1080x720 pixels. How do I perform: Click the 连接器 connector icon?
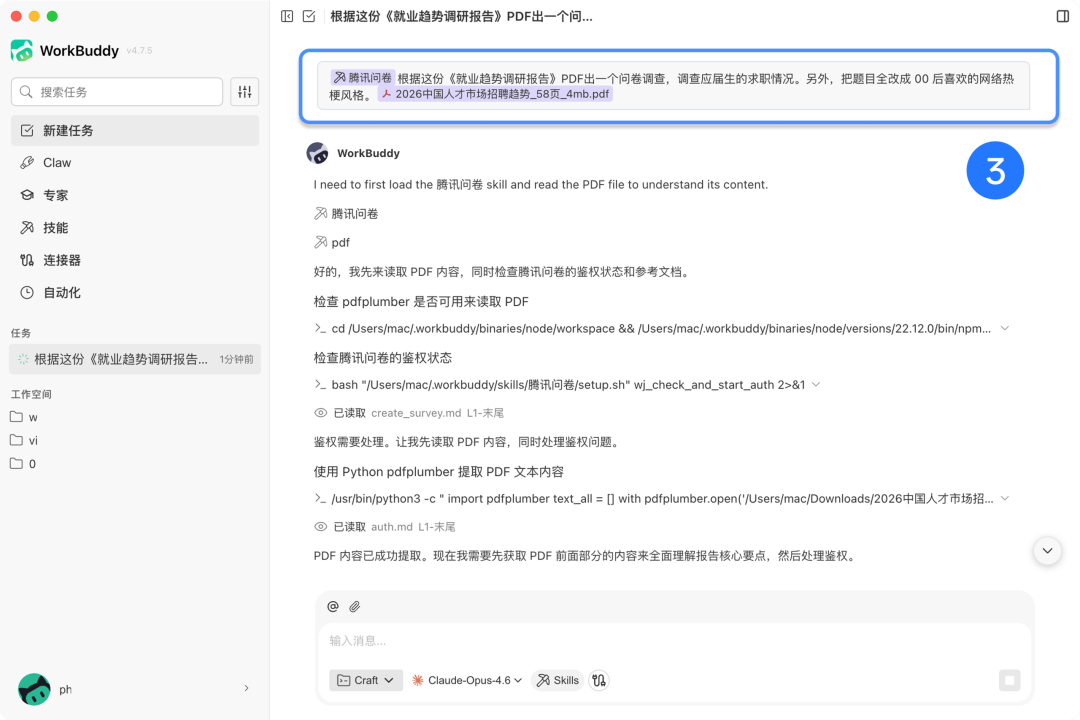[x=27, y=260]
